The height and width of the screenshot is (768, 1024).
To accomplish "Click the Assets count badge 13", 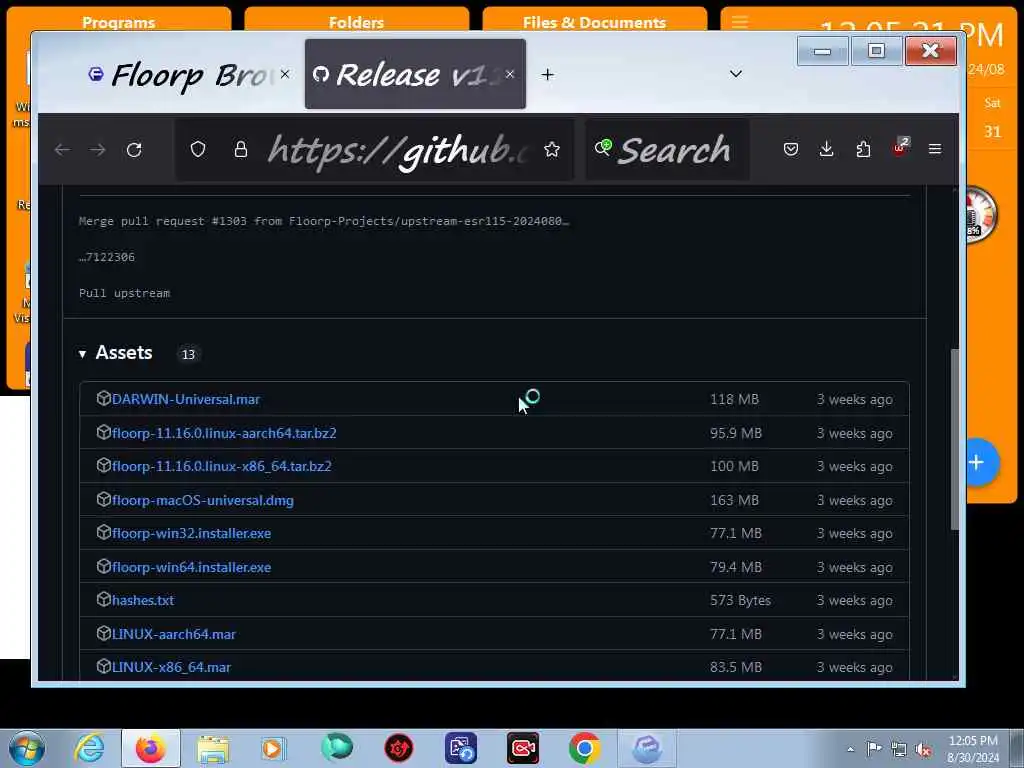I will coord(188,354).
